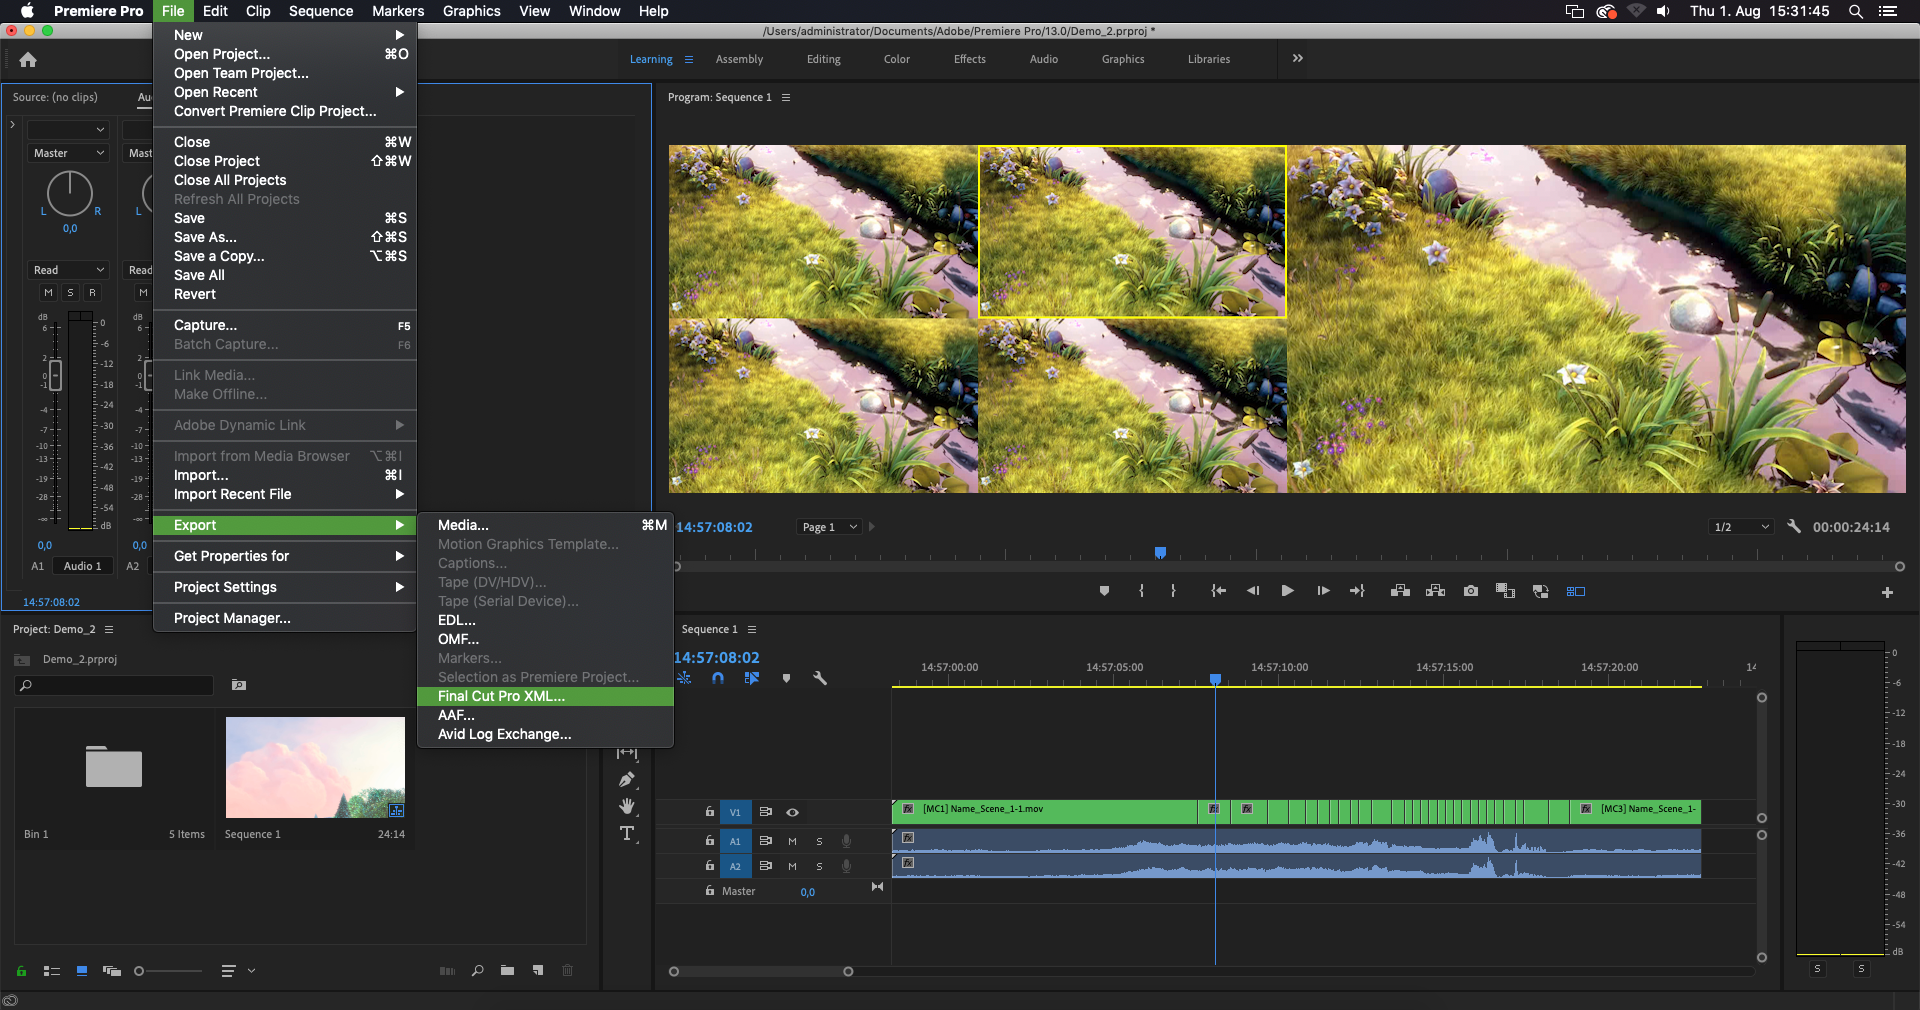1920x1010 pixels.
Task: Select the Type tool
Action: click(627, 833)
